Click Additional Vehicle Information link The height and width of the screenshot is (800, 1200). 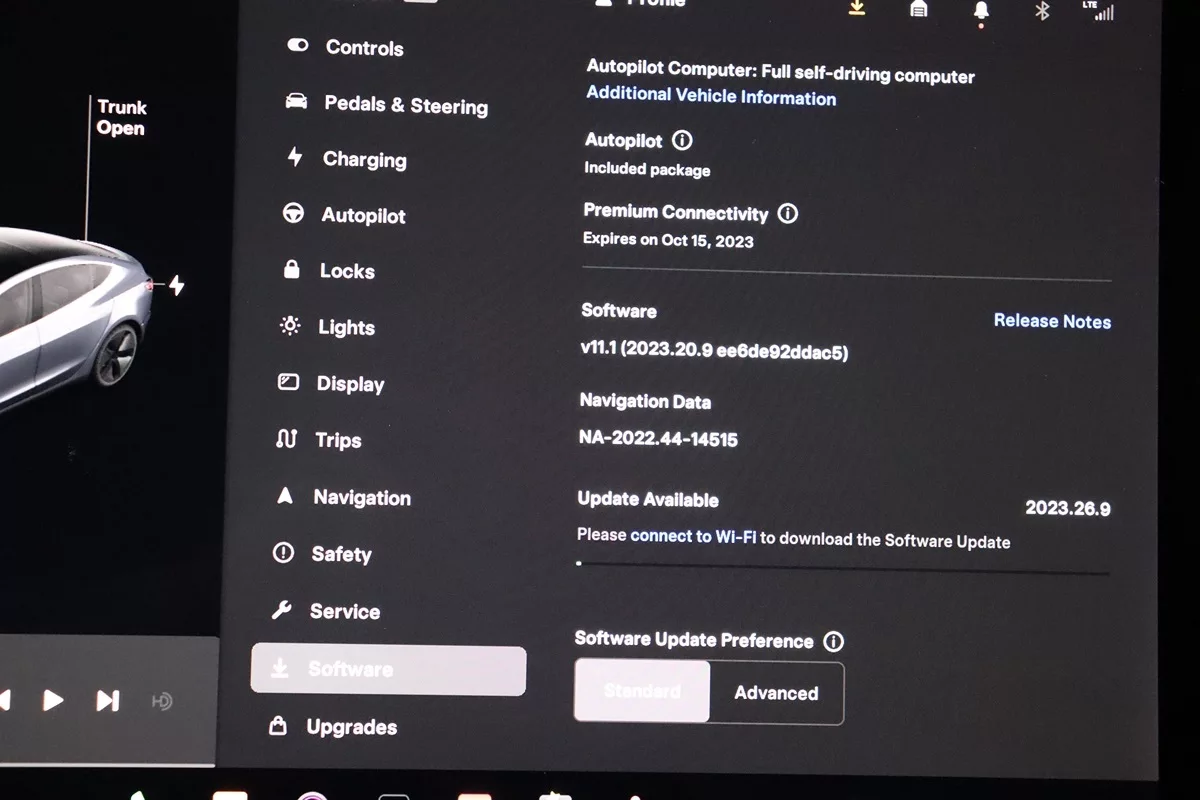tap(711, 97)
